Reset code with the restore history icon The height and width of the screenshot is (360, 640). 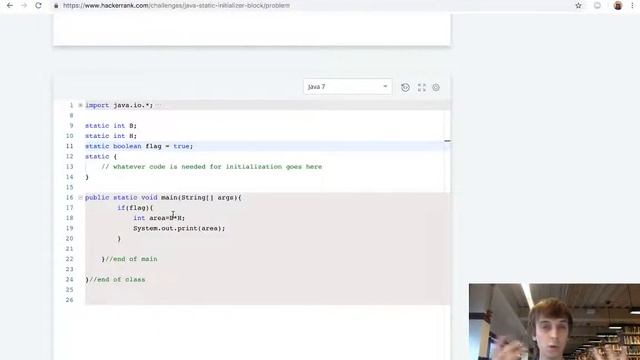point(405,87)
